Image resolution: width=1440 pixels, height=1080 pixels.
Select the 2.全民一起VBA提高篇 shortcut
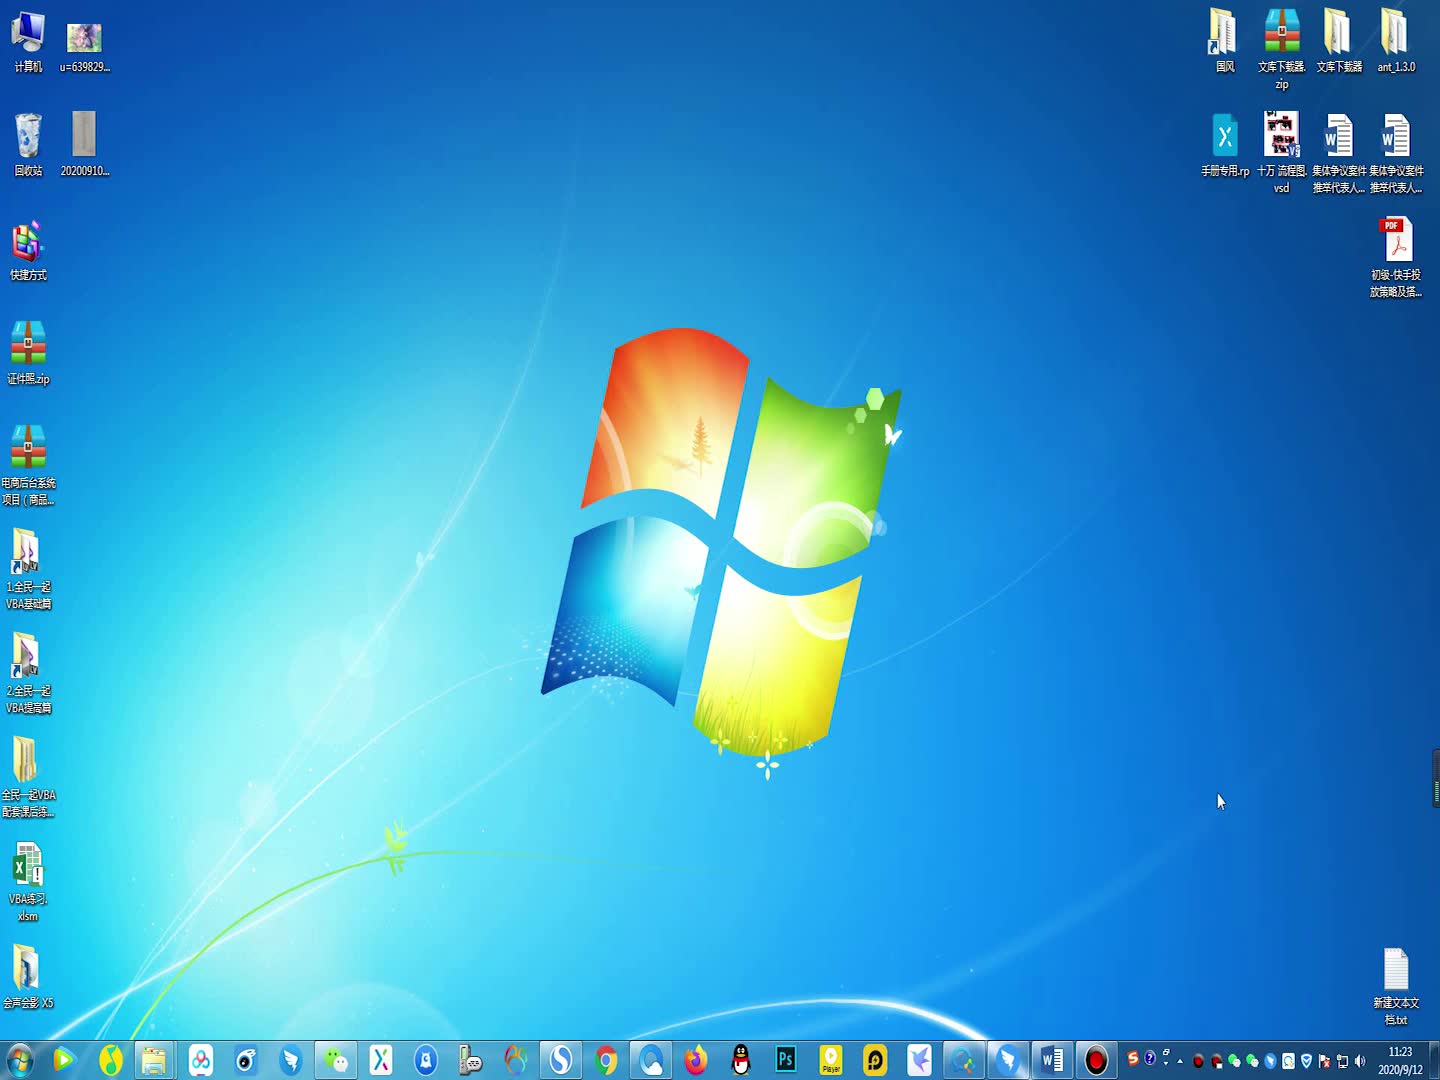click(x=28, y=673)
